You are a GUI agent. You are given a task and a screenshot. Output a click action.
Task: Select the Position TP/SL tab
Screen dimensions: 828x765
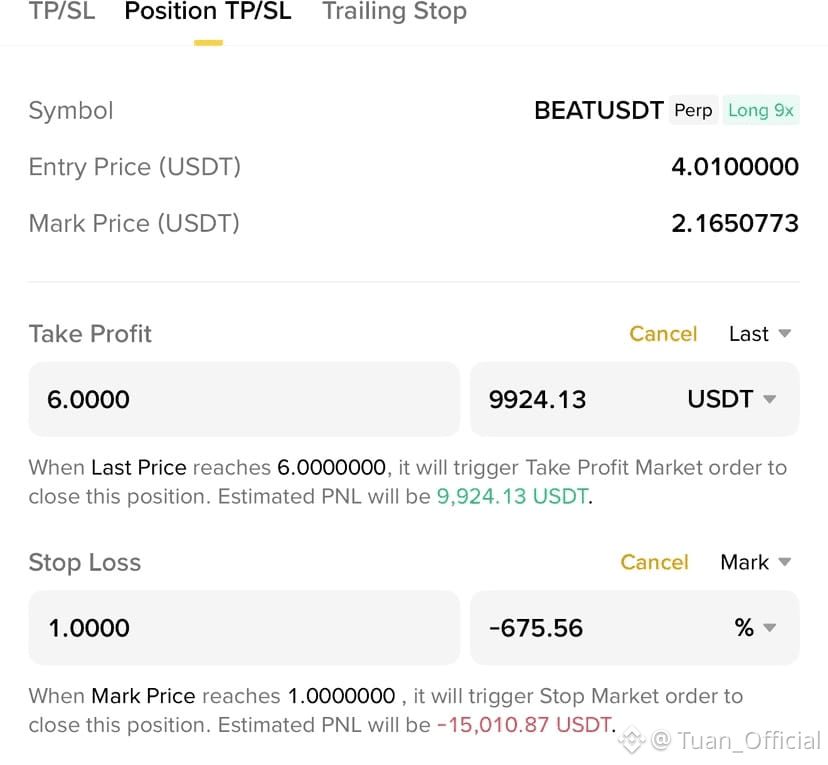pos(207,13)
